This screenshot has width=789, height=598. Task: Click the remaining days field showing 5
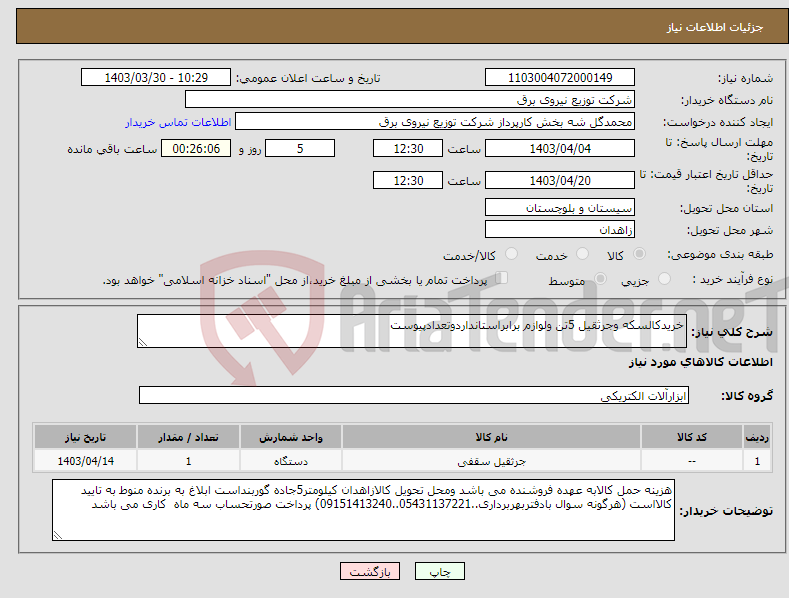[x=300, y=148]
